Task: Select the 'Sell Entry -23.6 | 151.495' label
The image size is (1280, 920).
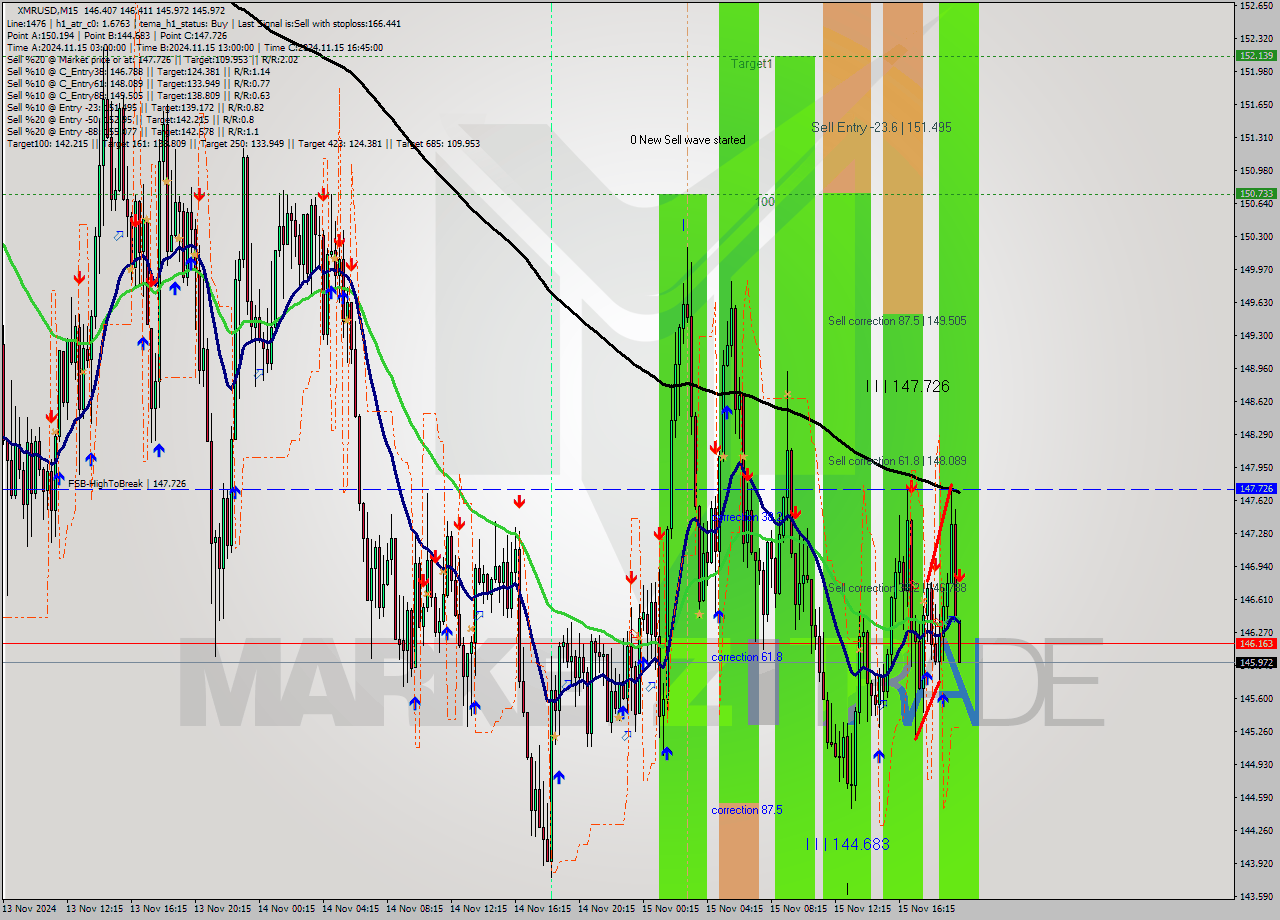Action: point(881,127)
